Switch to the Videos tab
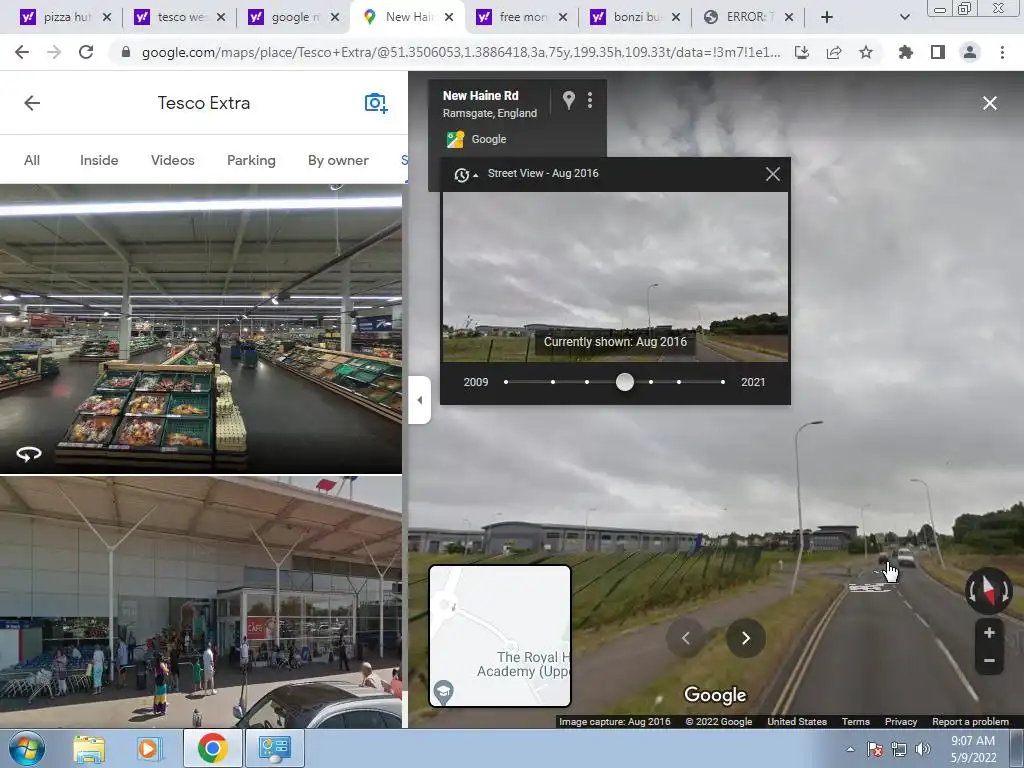The image size is (1024, 768). (x=172, y=160)
